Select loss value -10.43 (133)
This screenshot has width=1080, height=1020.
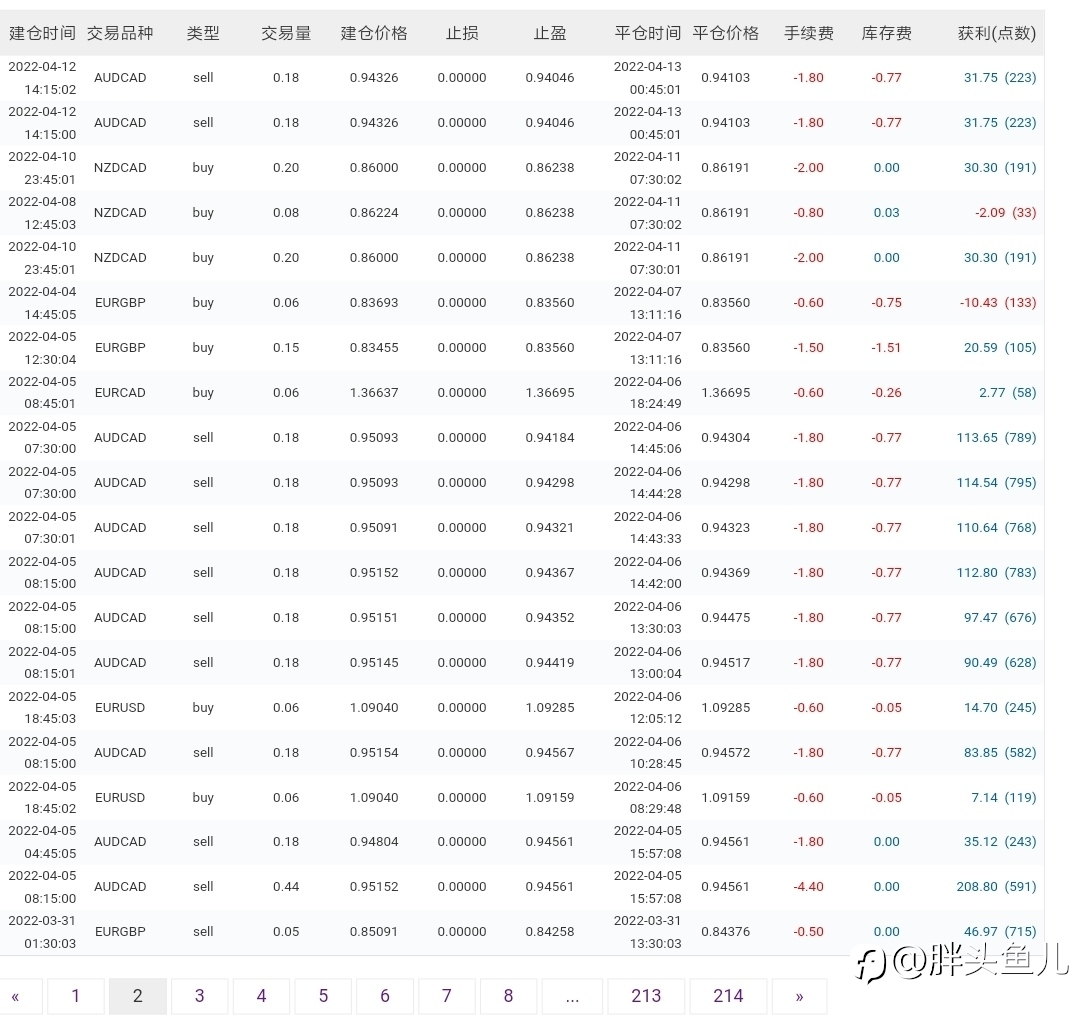[998, 302]
